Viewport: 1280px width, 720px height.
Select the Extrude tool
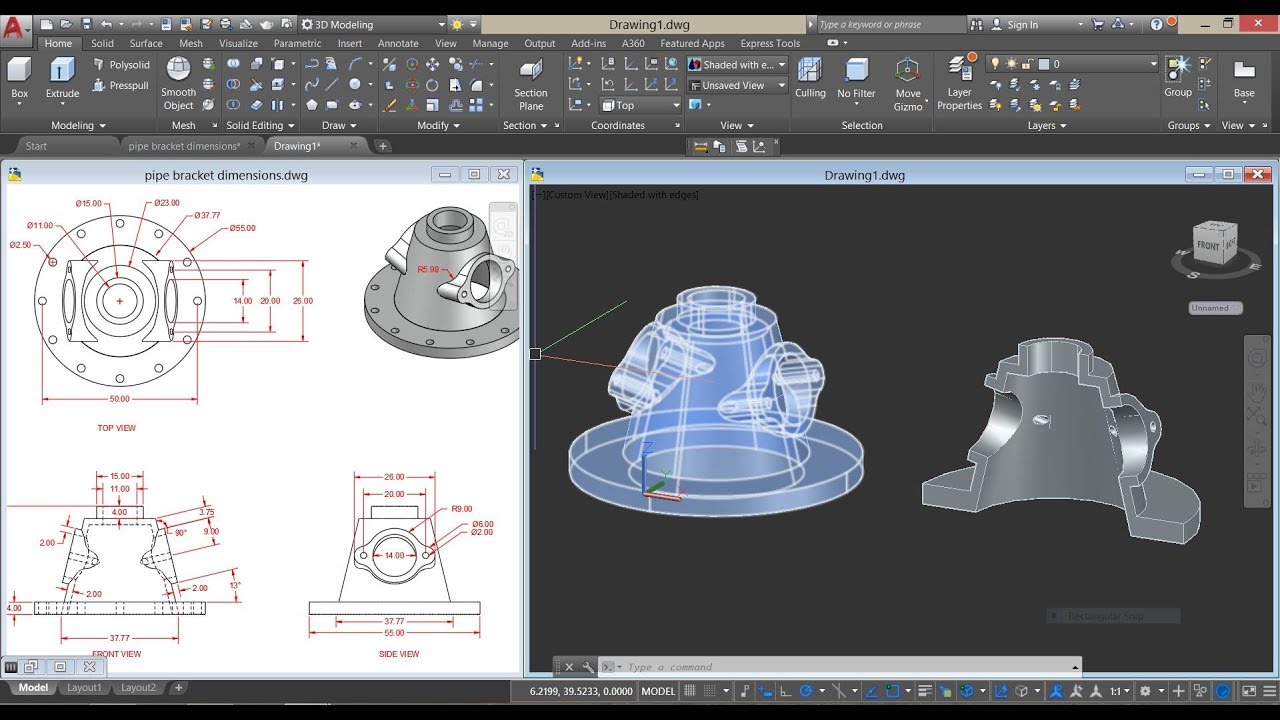tap(62, 78)
